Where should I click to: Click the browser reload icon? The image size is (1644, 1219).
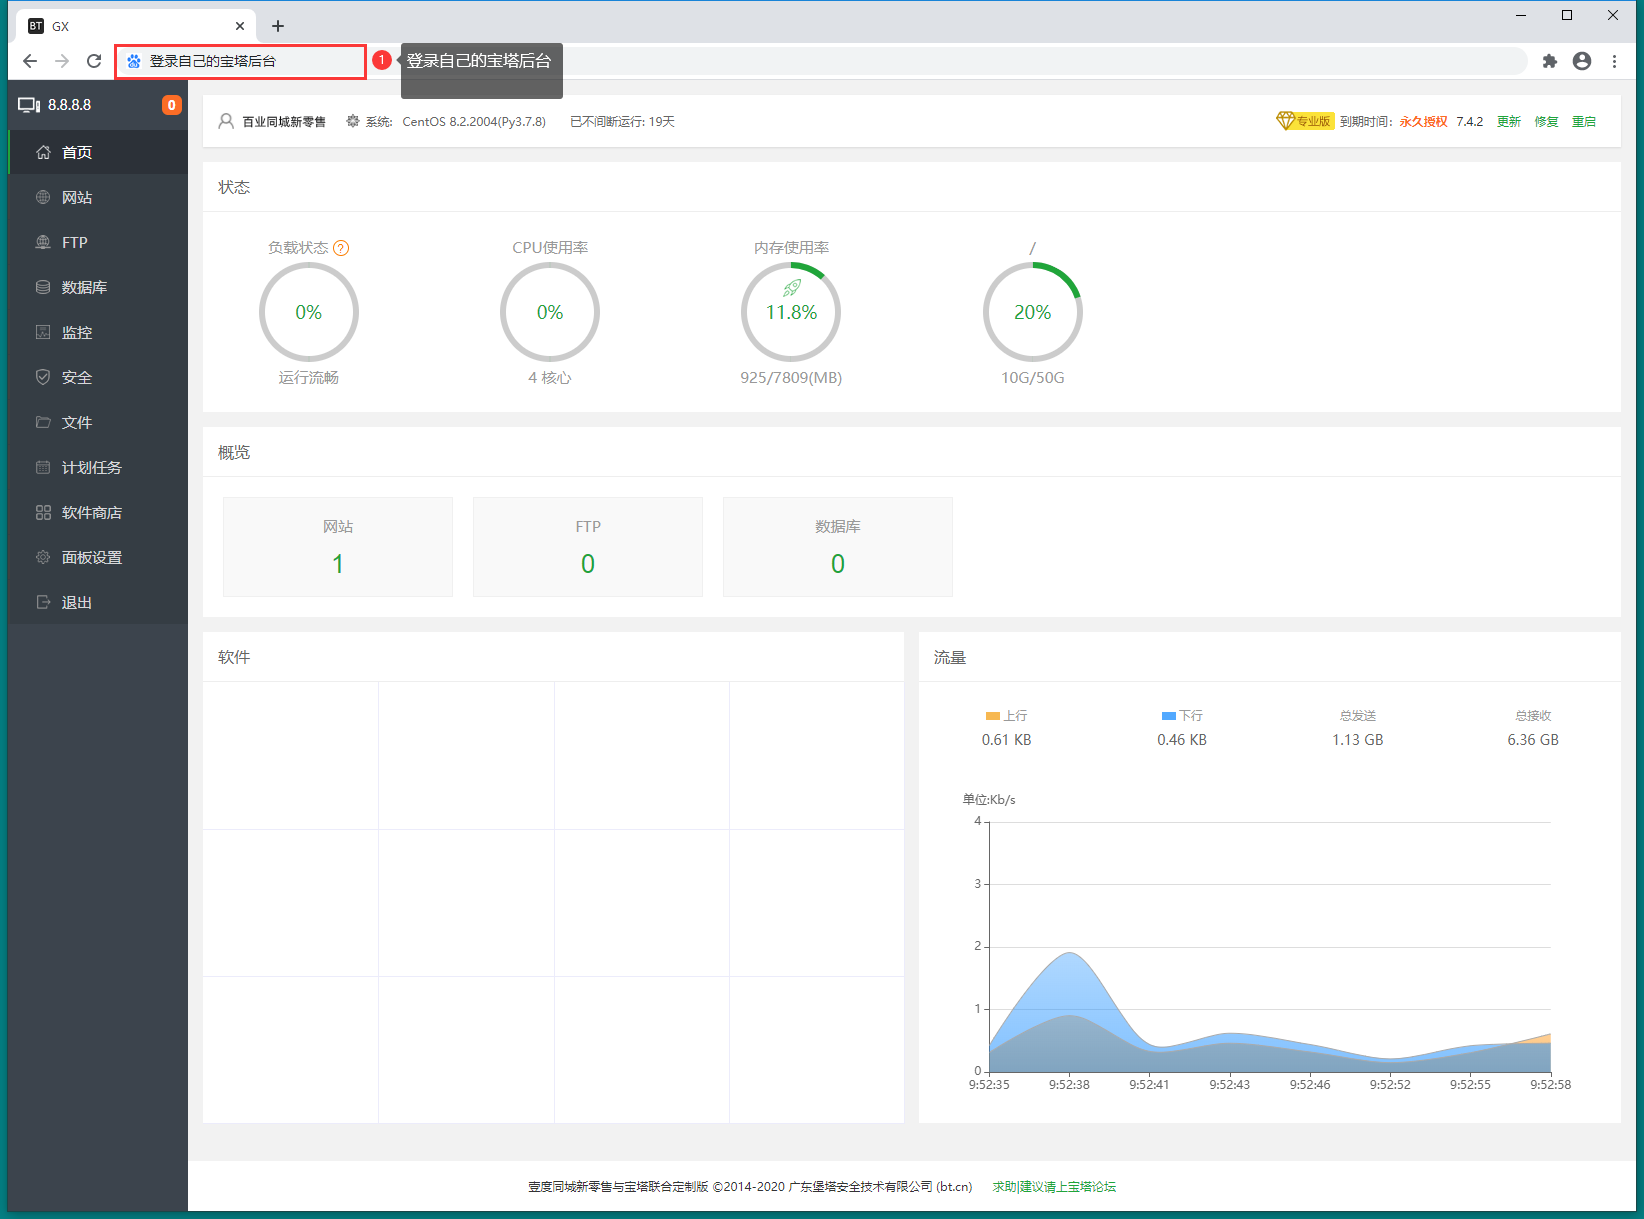click(x=94, y=61)
